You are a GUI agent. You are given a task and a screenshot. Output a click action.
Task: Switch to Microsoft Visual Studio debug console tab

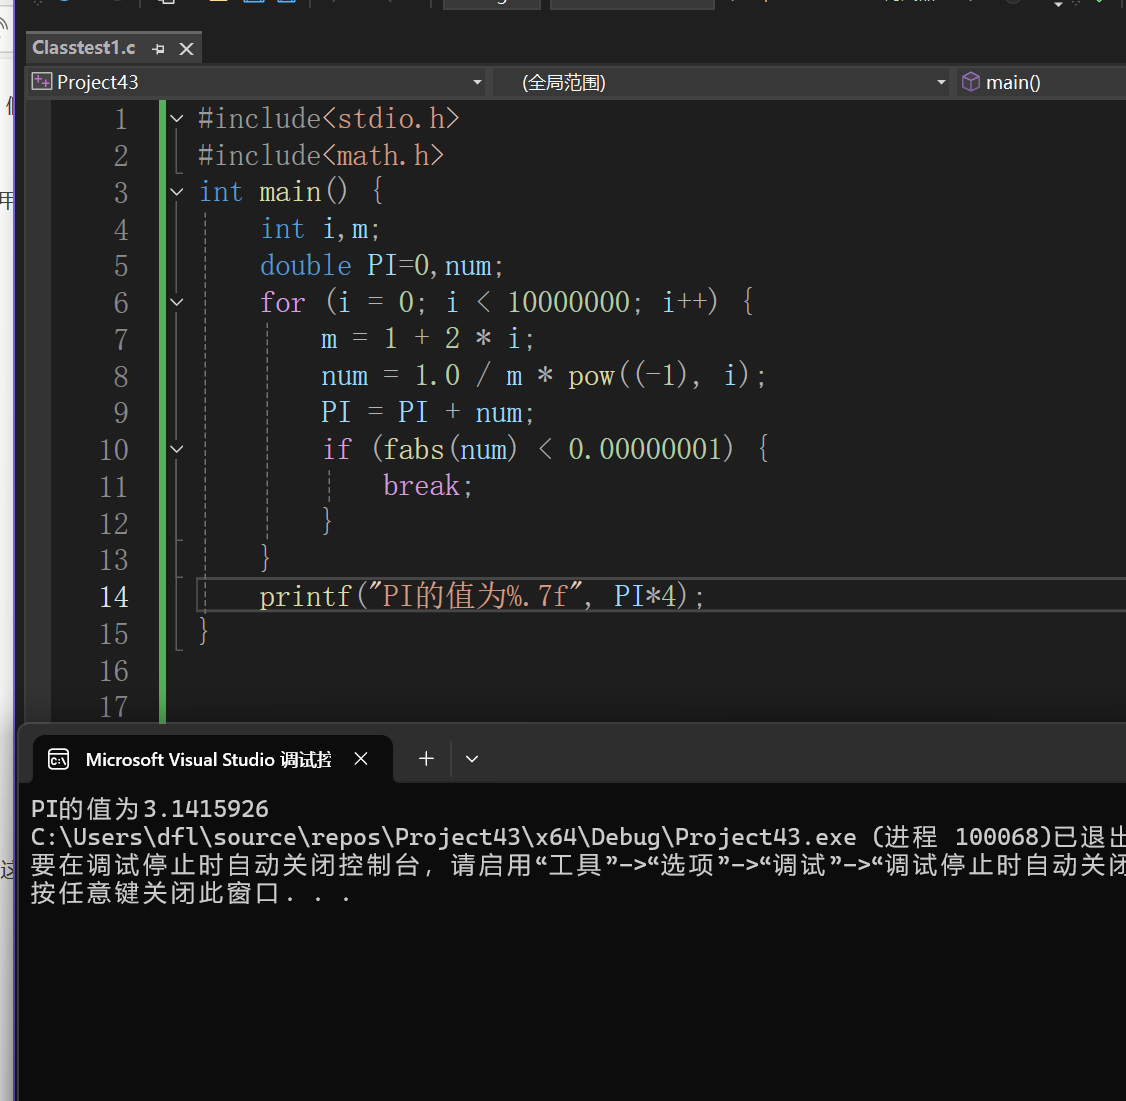tap(208, 759)
